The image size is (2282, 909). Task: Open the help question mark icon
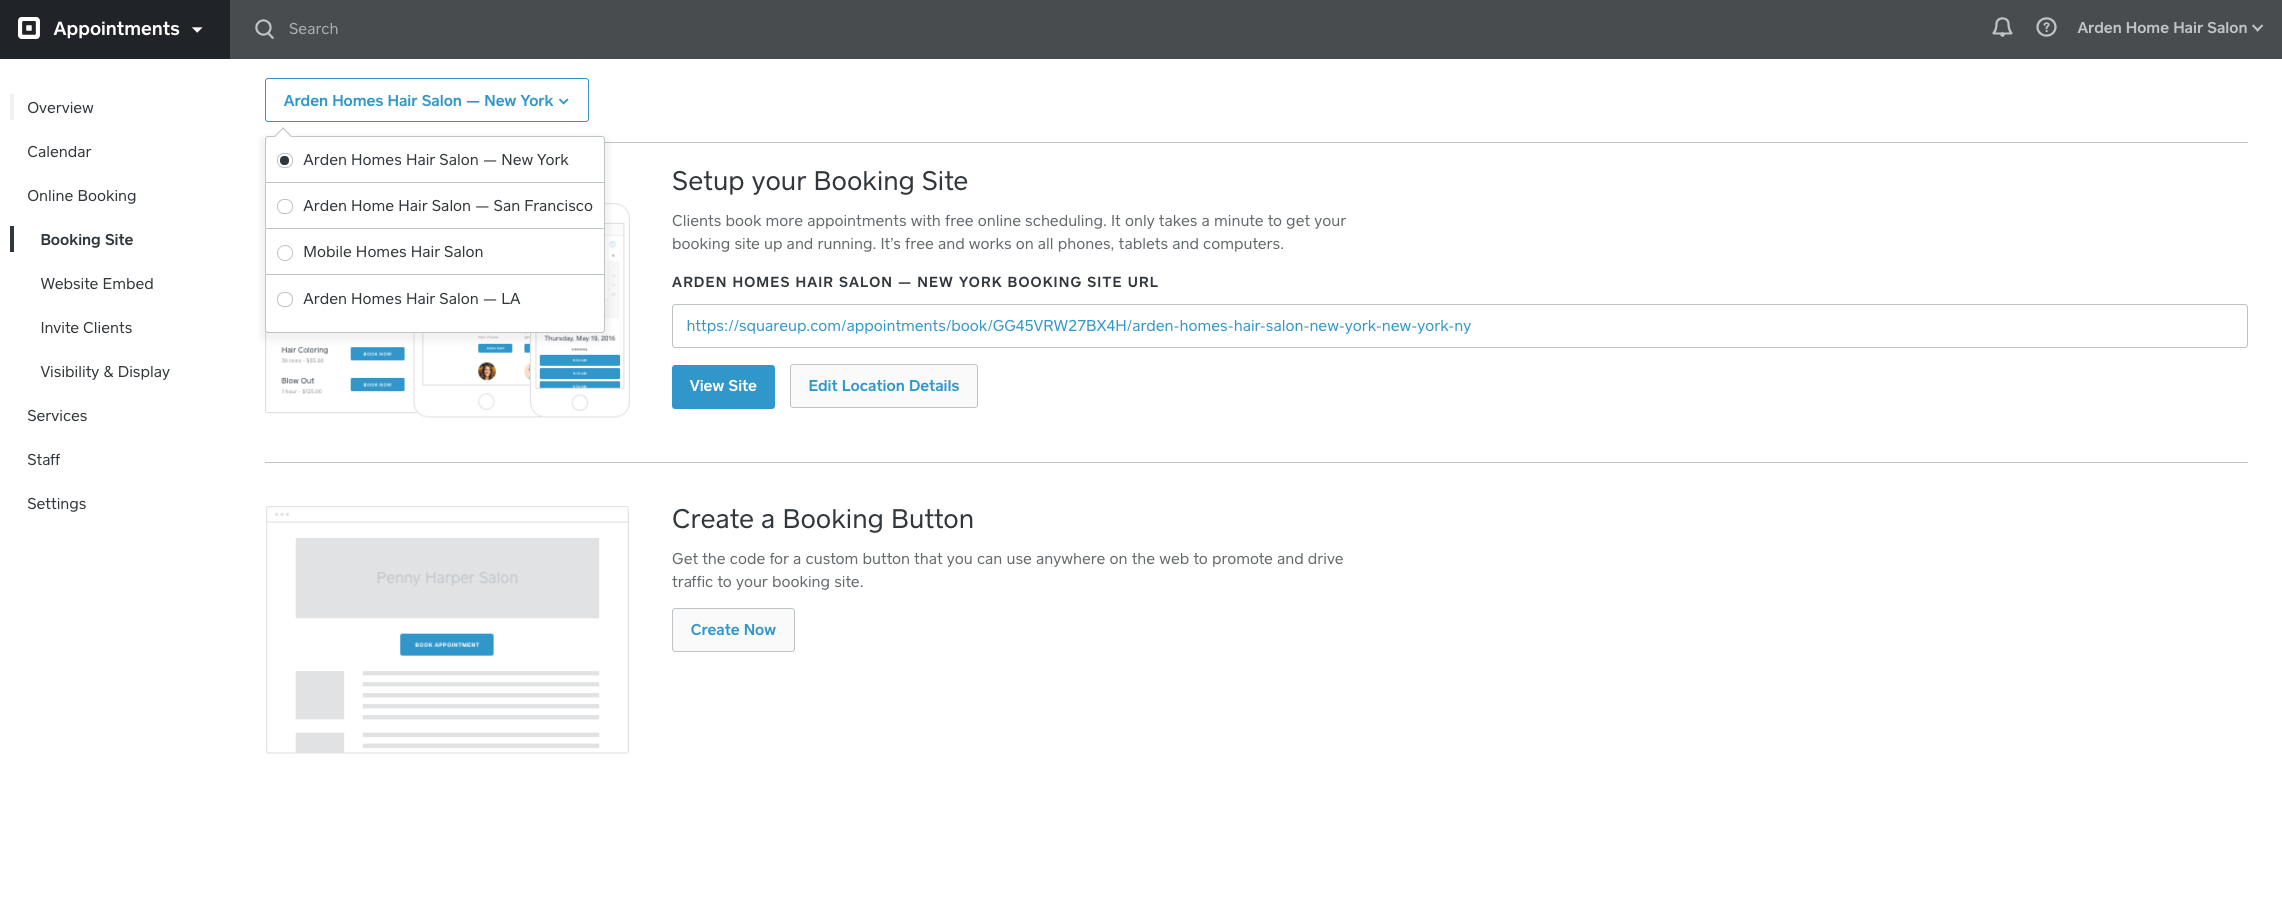point(2046,28)
